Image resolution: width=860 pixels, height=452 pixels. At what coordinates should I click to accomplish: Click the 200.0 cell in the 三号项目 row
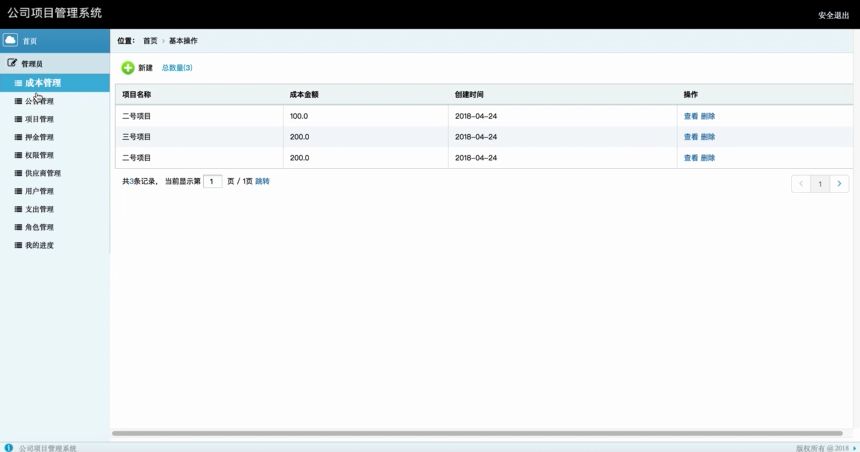click(299, 137)
